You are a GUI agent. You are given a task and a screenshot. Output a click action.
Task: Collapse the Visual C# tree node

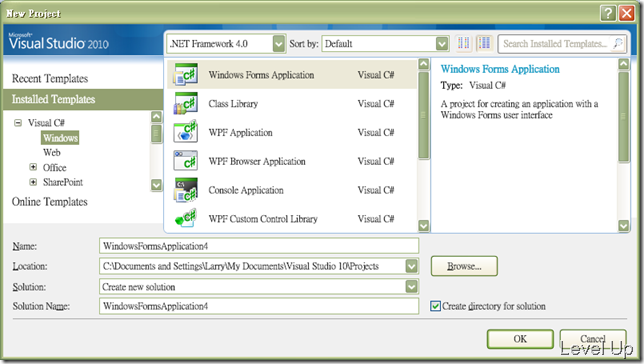click(18, 122)
